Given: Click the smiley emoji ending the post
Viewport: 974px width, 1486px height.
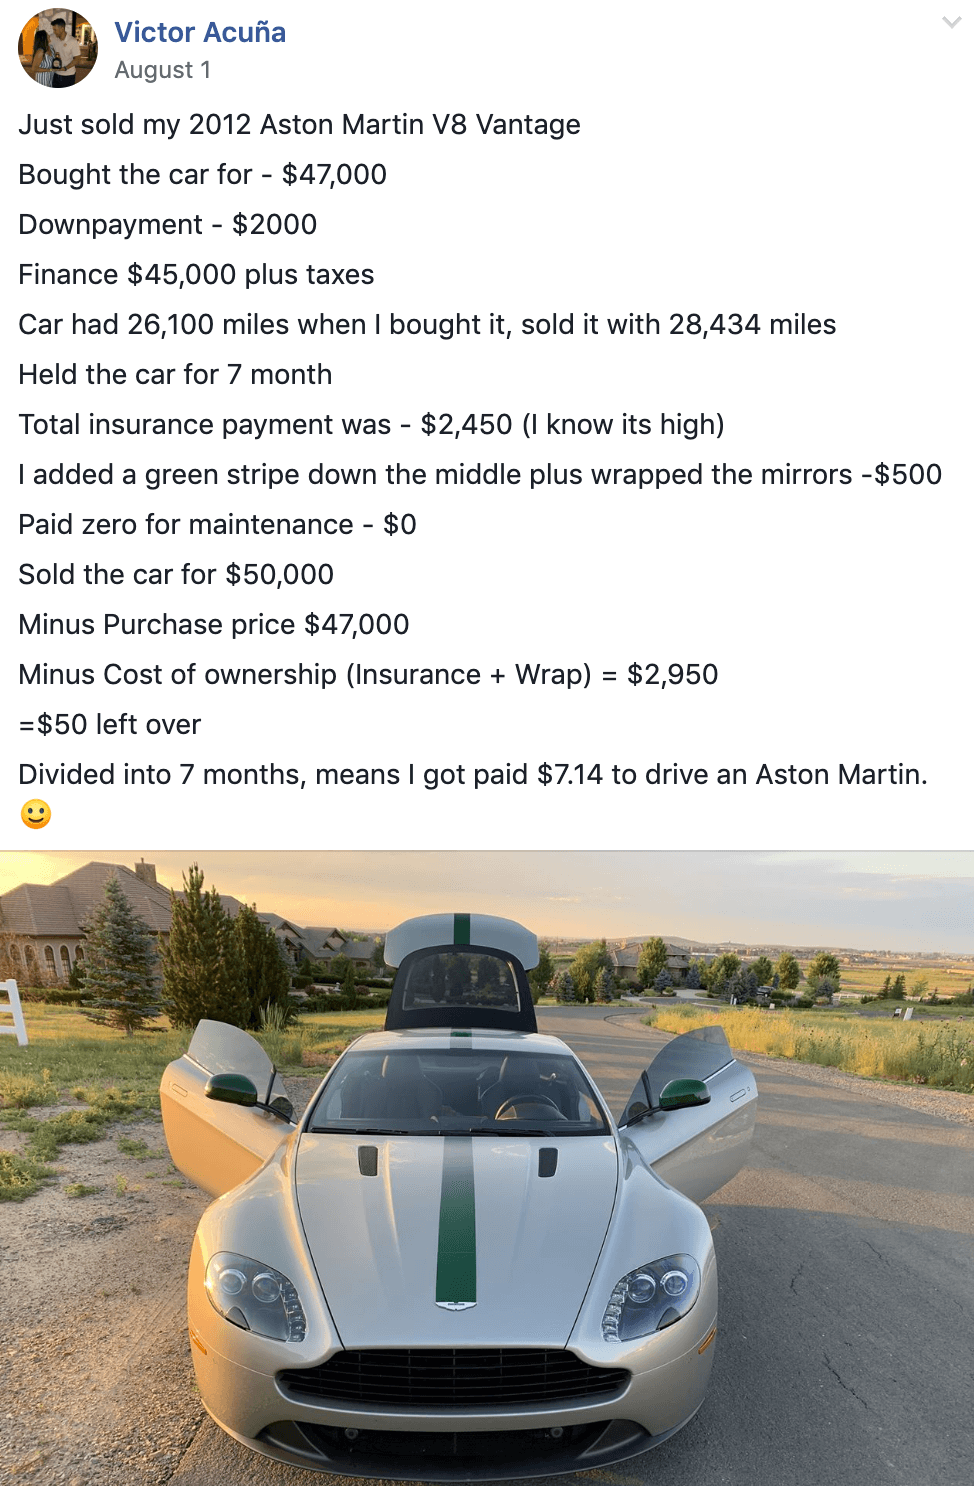Looking at the screenshot, I should click(x=36, y=814).
